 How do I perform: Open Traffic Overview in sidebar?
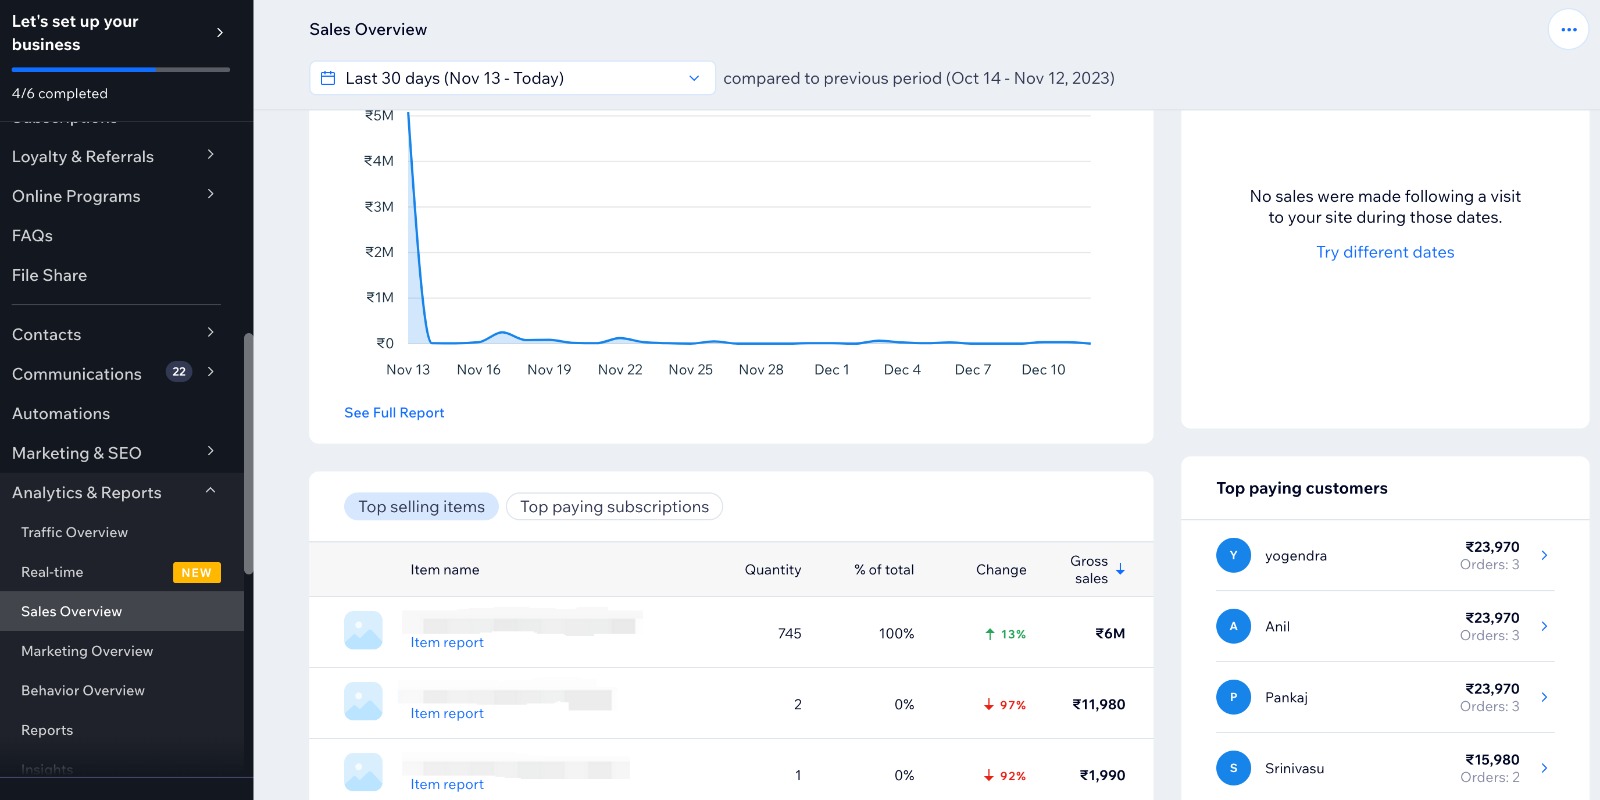tap(75, 533)
